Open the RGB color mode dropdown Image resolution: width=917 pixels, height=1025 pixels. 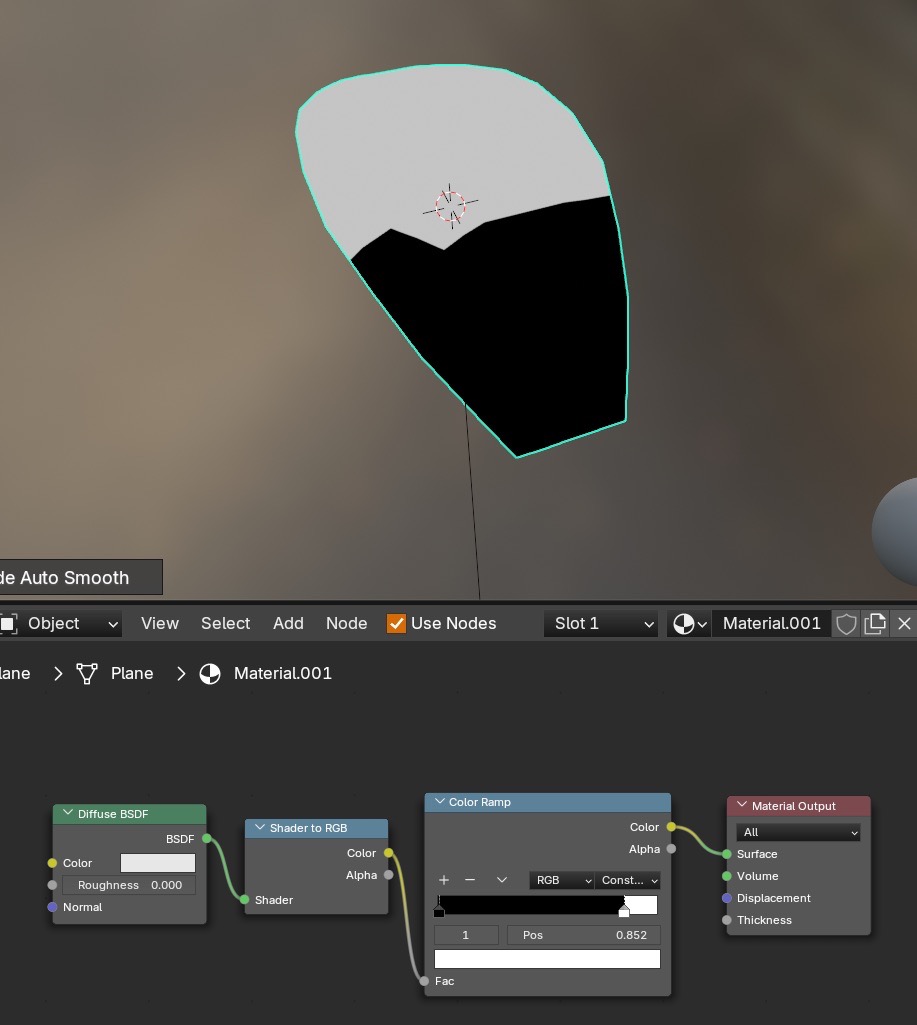pyautogui.click(x=561, y=880)
